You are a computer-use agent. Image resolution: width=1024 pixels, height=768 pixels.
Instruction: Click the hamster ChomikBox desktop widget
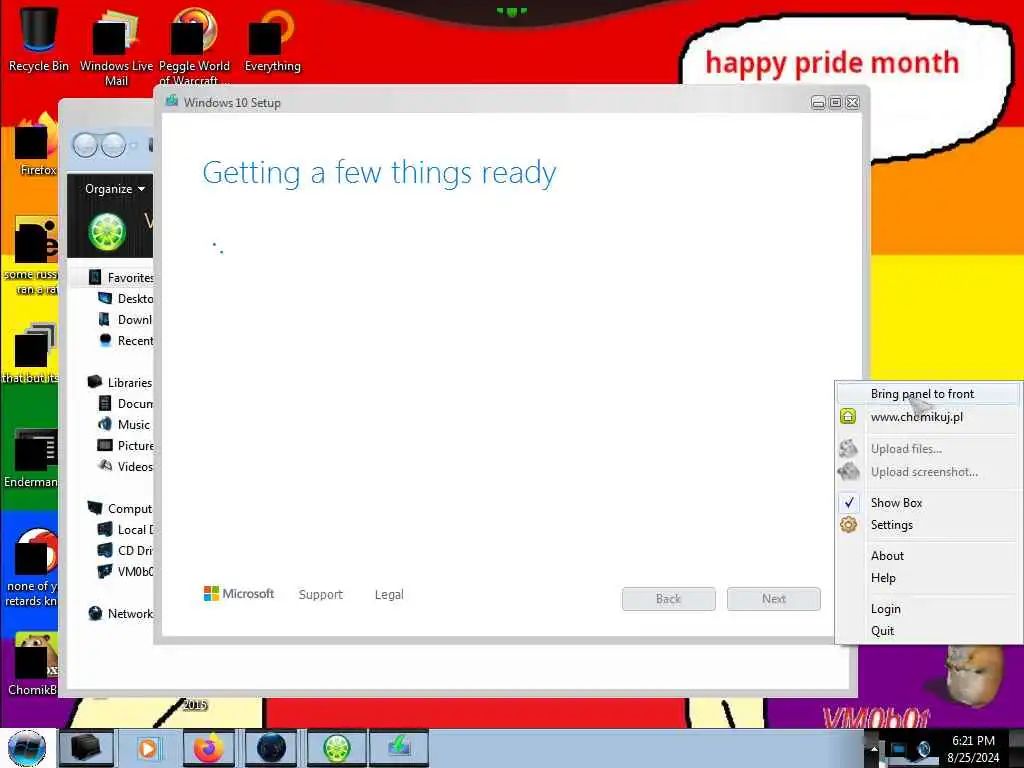pos(973,676)
